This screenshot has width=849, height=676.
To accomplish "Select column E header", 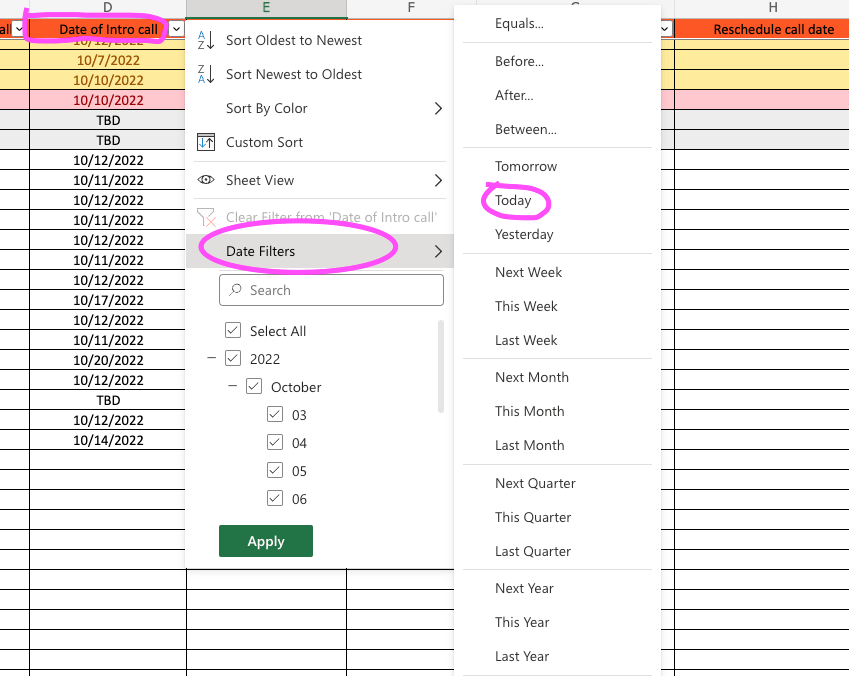I will [266, 8].
